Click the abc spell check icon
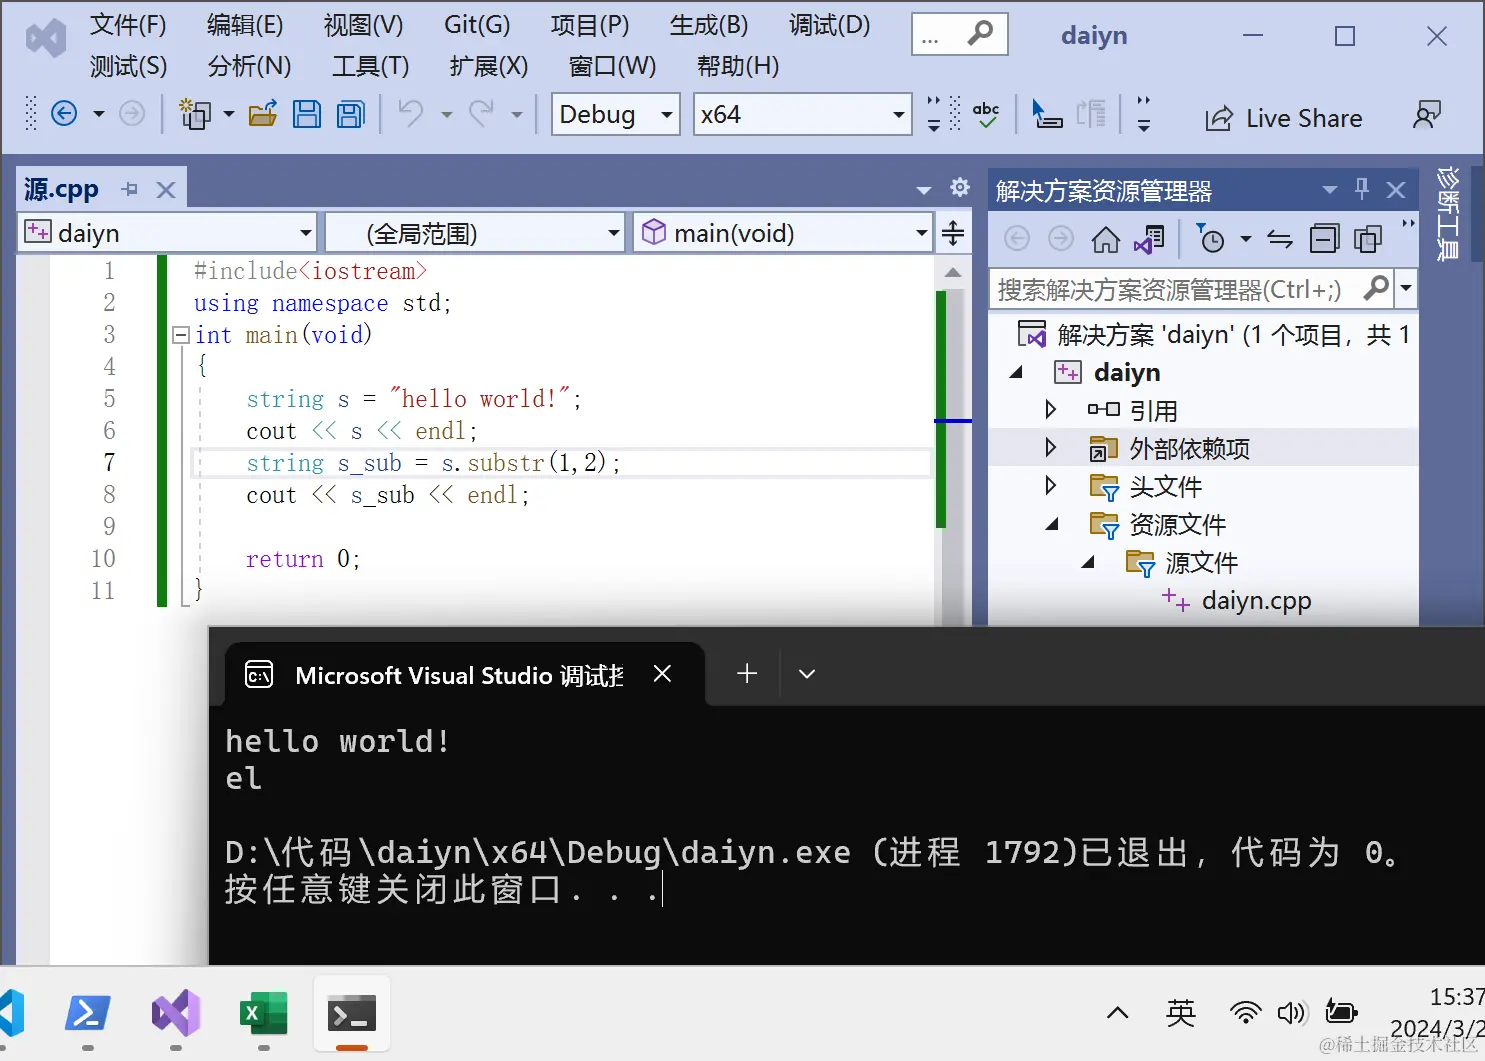 tap(986, 115)
